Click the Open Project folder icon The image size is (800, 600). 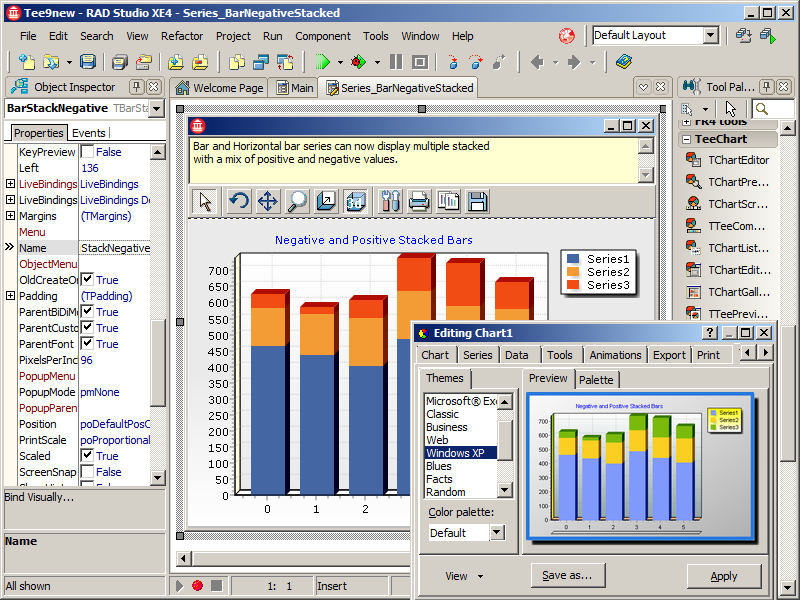click(143, 62)
